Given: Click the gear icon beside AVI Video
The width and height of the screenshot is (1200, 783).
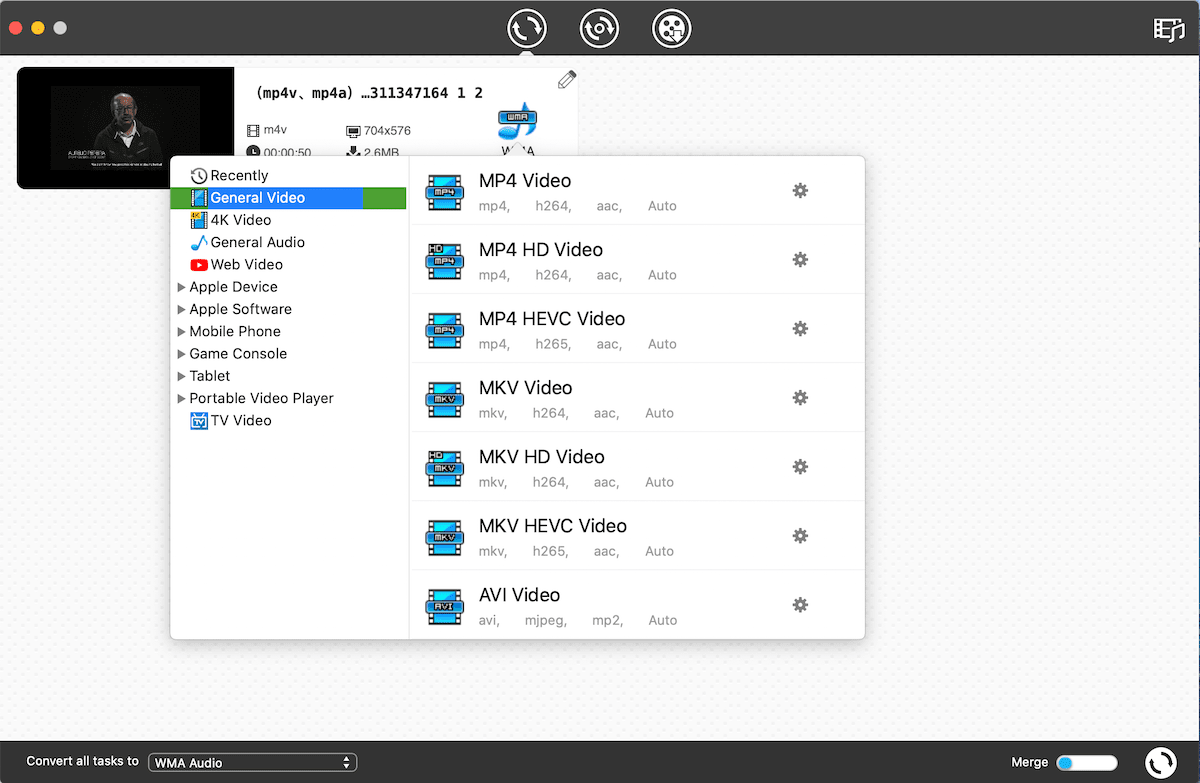Looking at the screenshot, I should click(800, 604).
